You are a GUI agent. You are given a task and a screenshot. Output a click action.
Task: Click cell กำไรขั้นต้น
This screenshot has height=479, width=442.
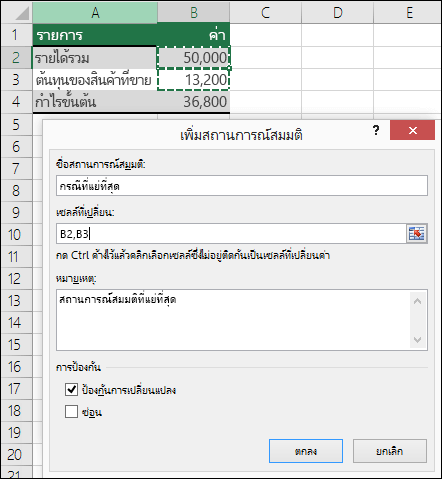point(95,102)
